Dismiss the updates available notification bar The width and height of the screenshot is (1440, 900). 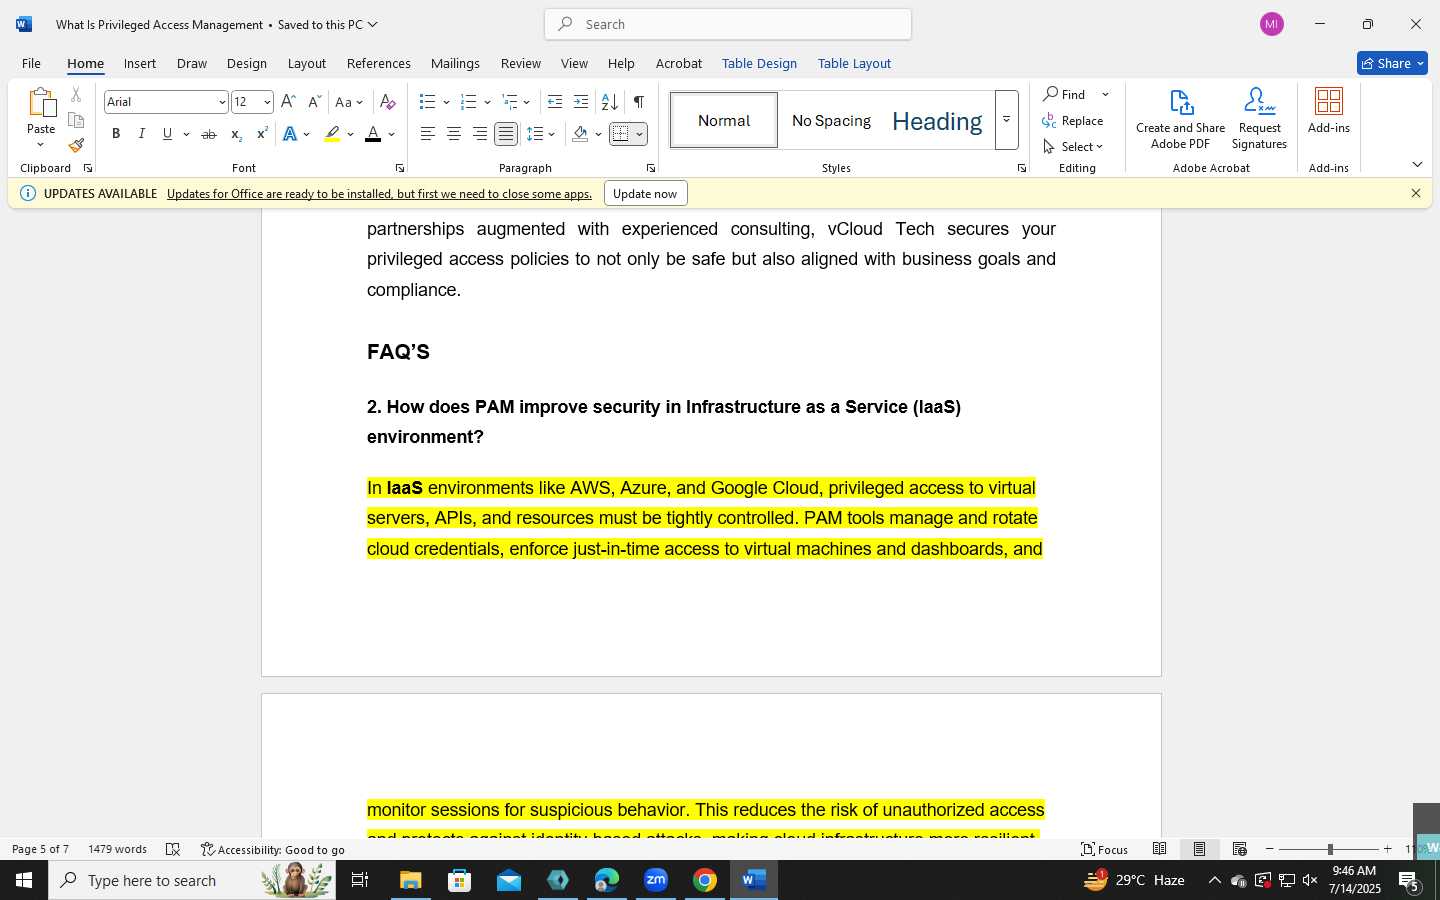[x=1416, y=193]
